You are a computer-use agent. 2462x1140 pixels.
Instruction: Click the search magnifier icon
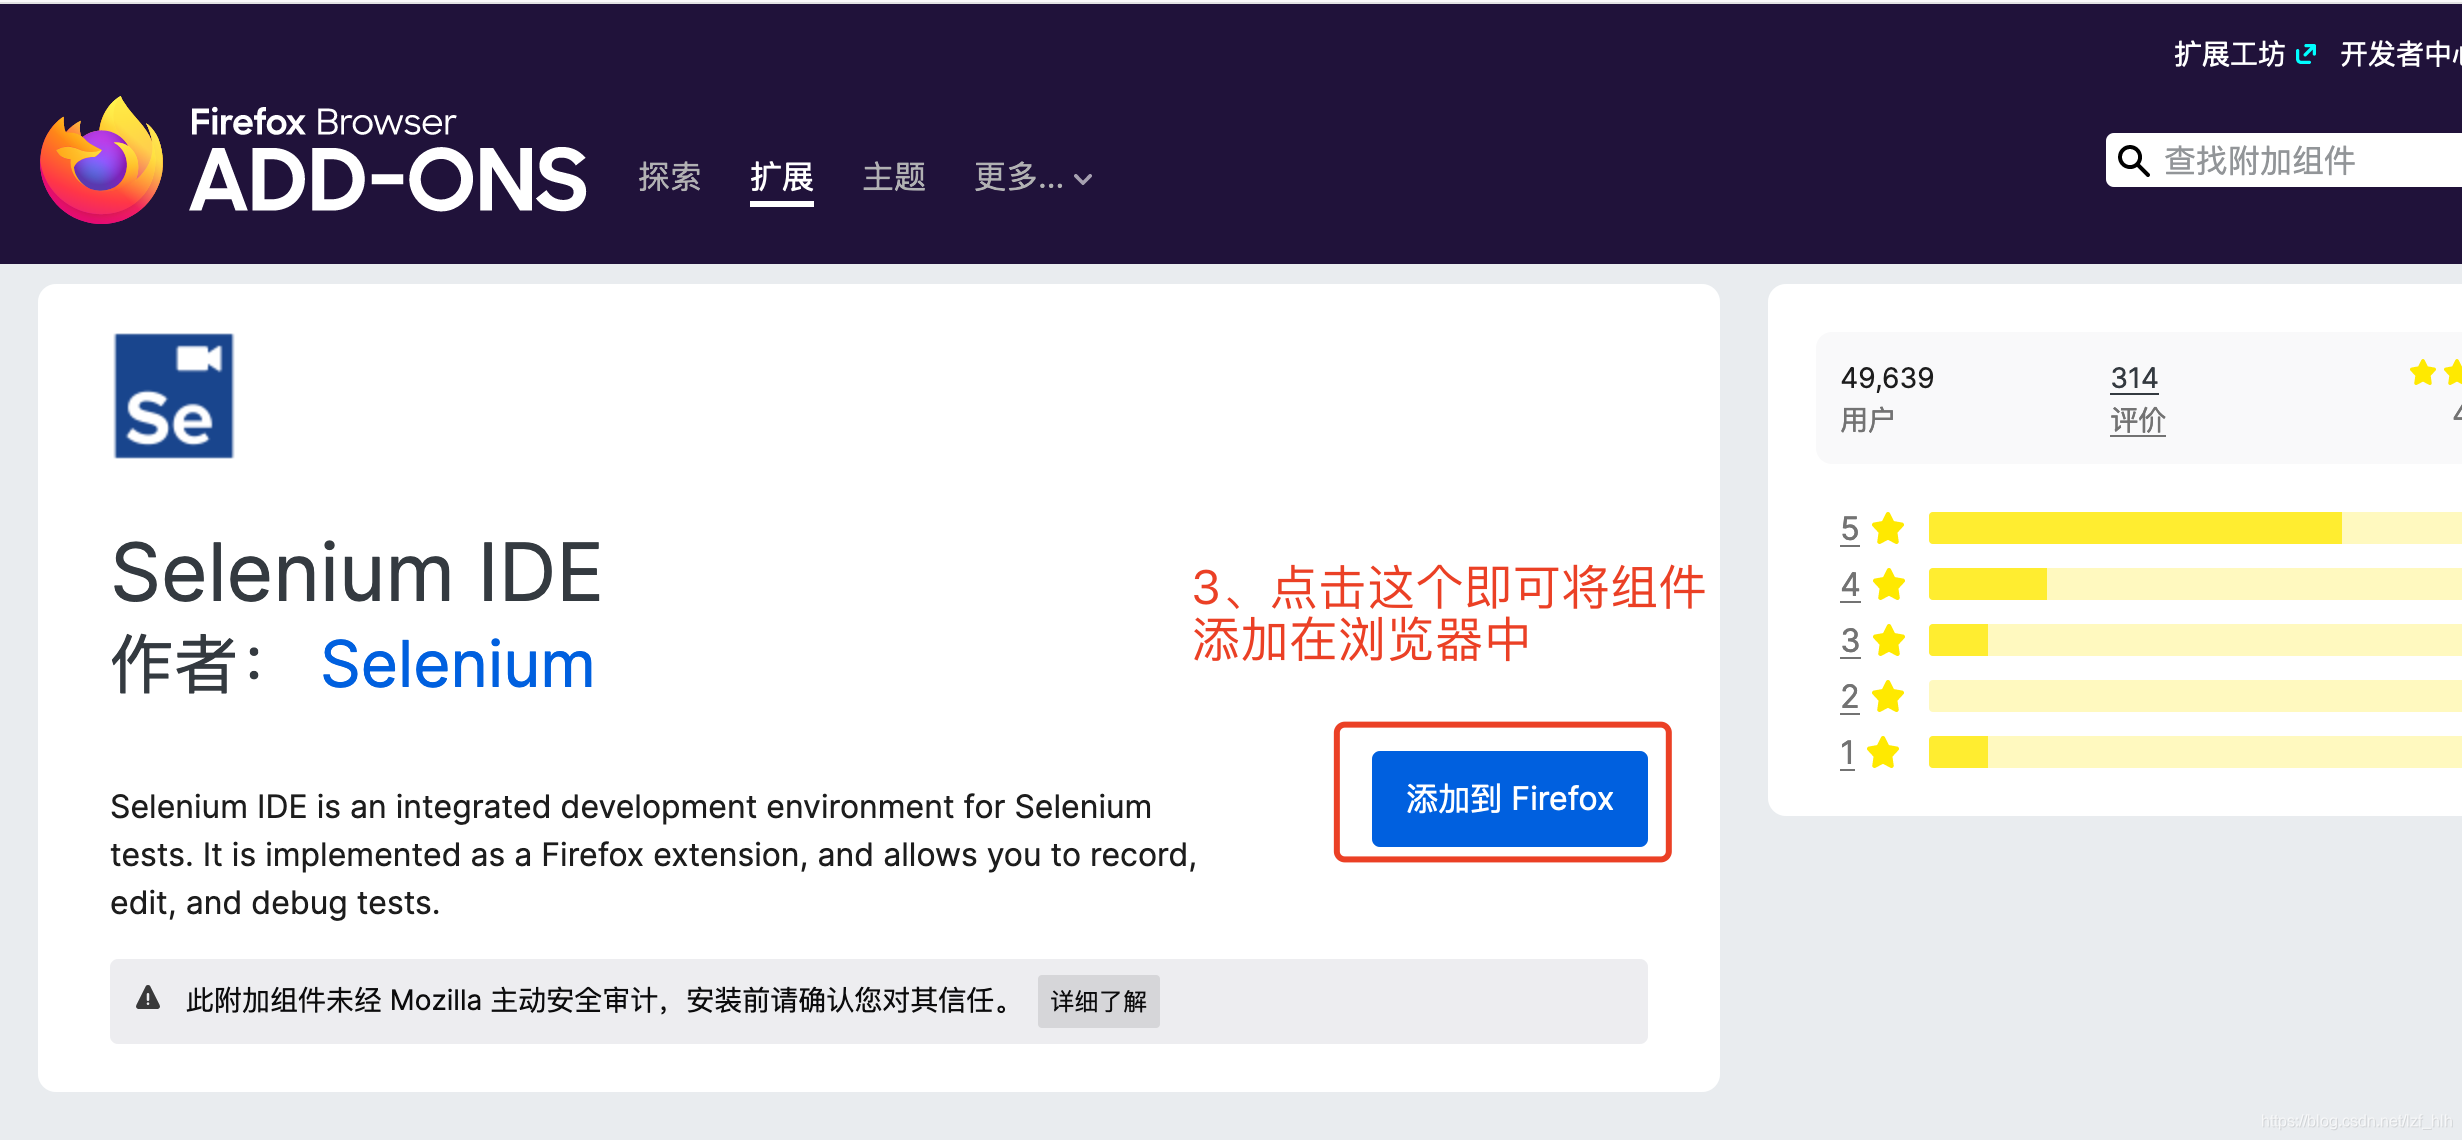coord(2133,161)
